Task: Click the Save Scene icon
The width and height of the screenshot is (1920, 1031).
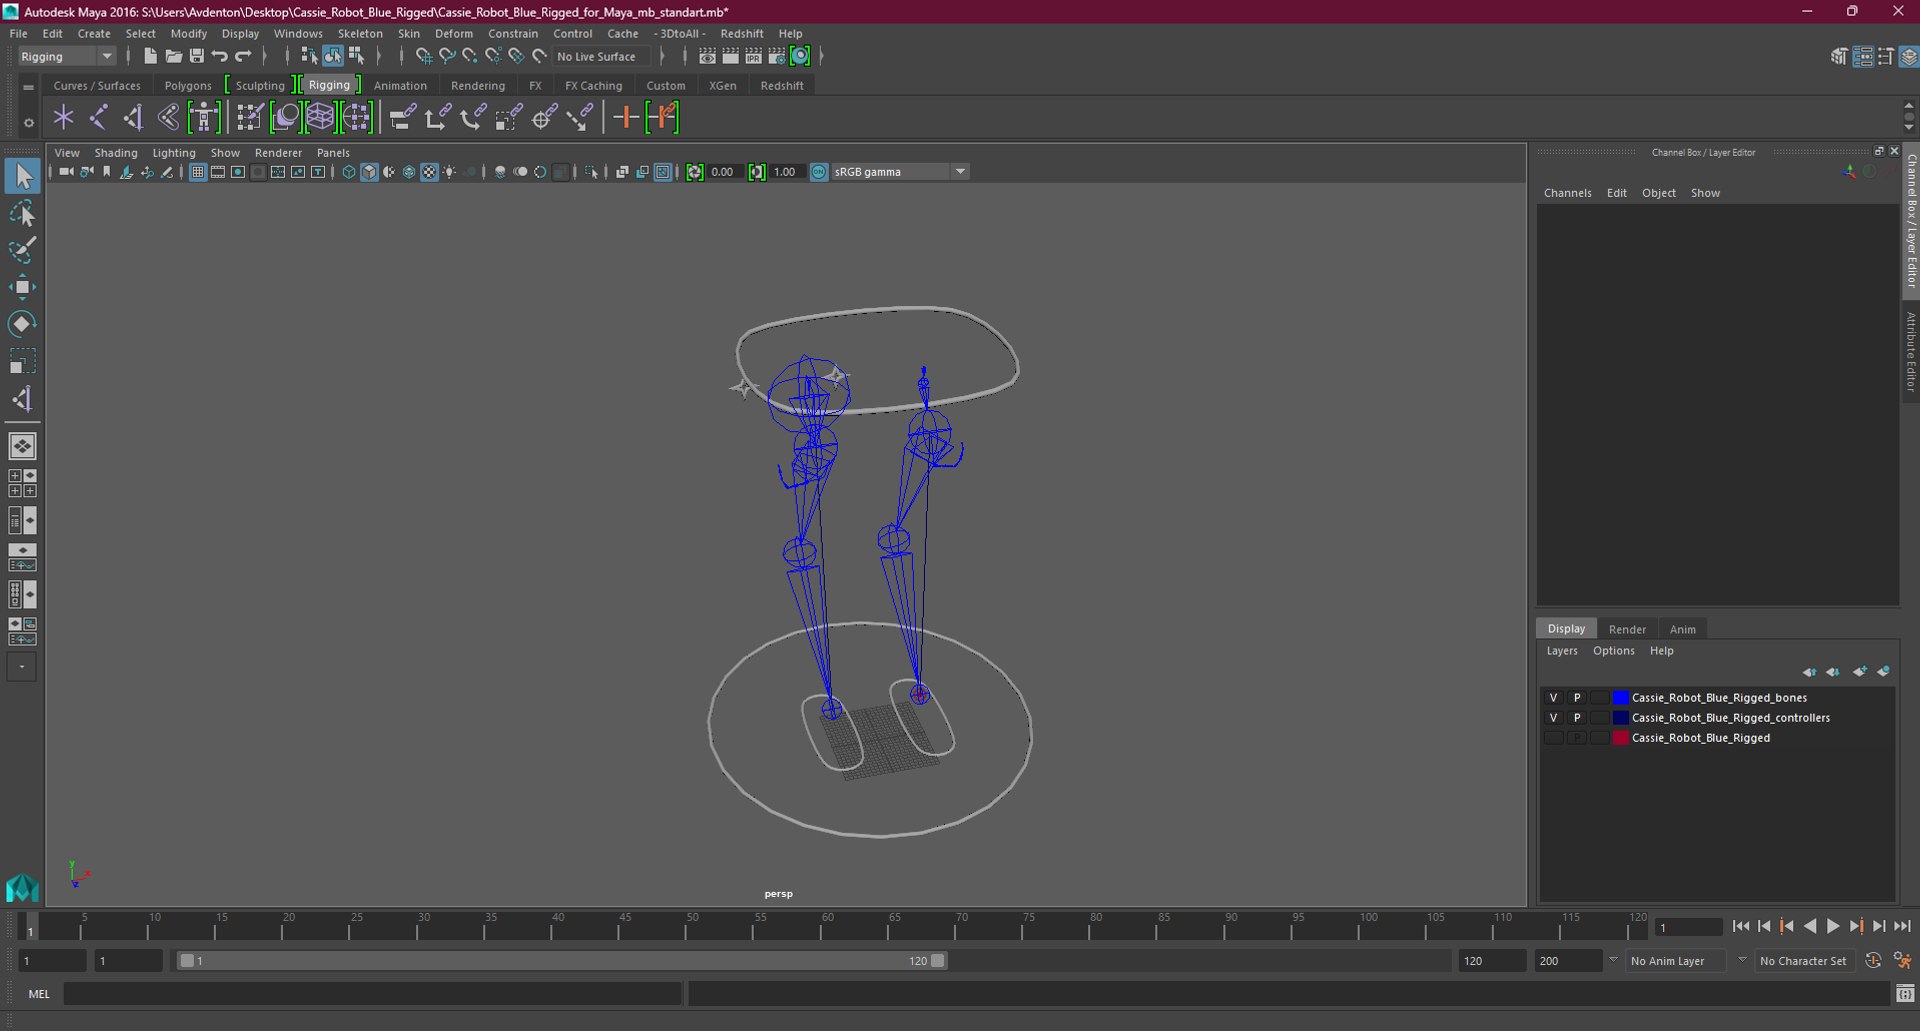Action: click(196, 56)
